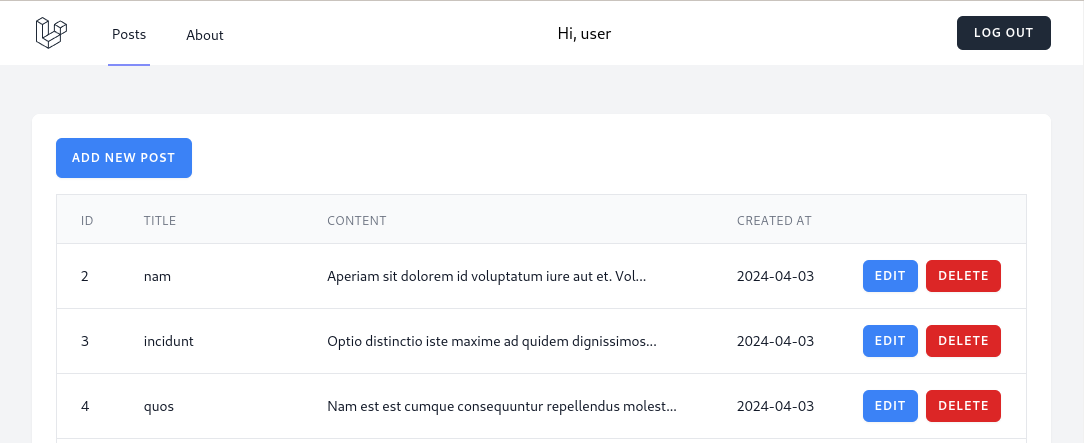Edit the post titled quos

890,406
